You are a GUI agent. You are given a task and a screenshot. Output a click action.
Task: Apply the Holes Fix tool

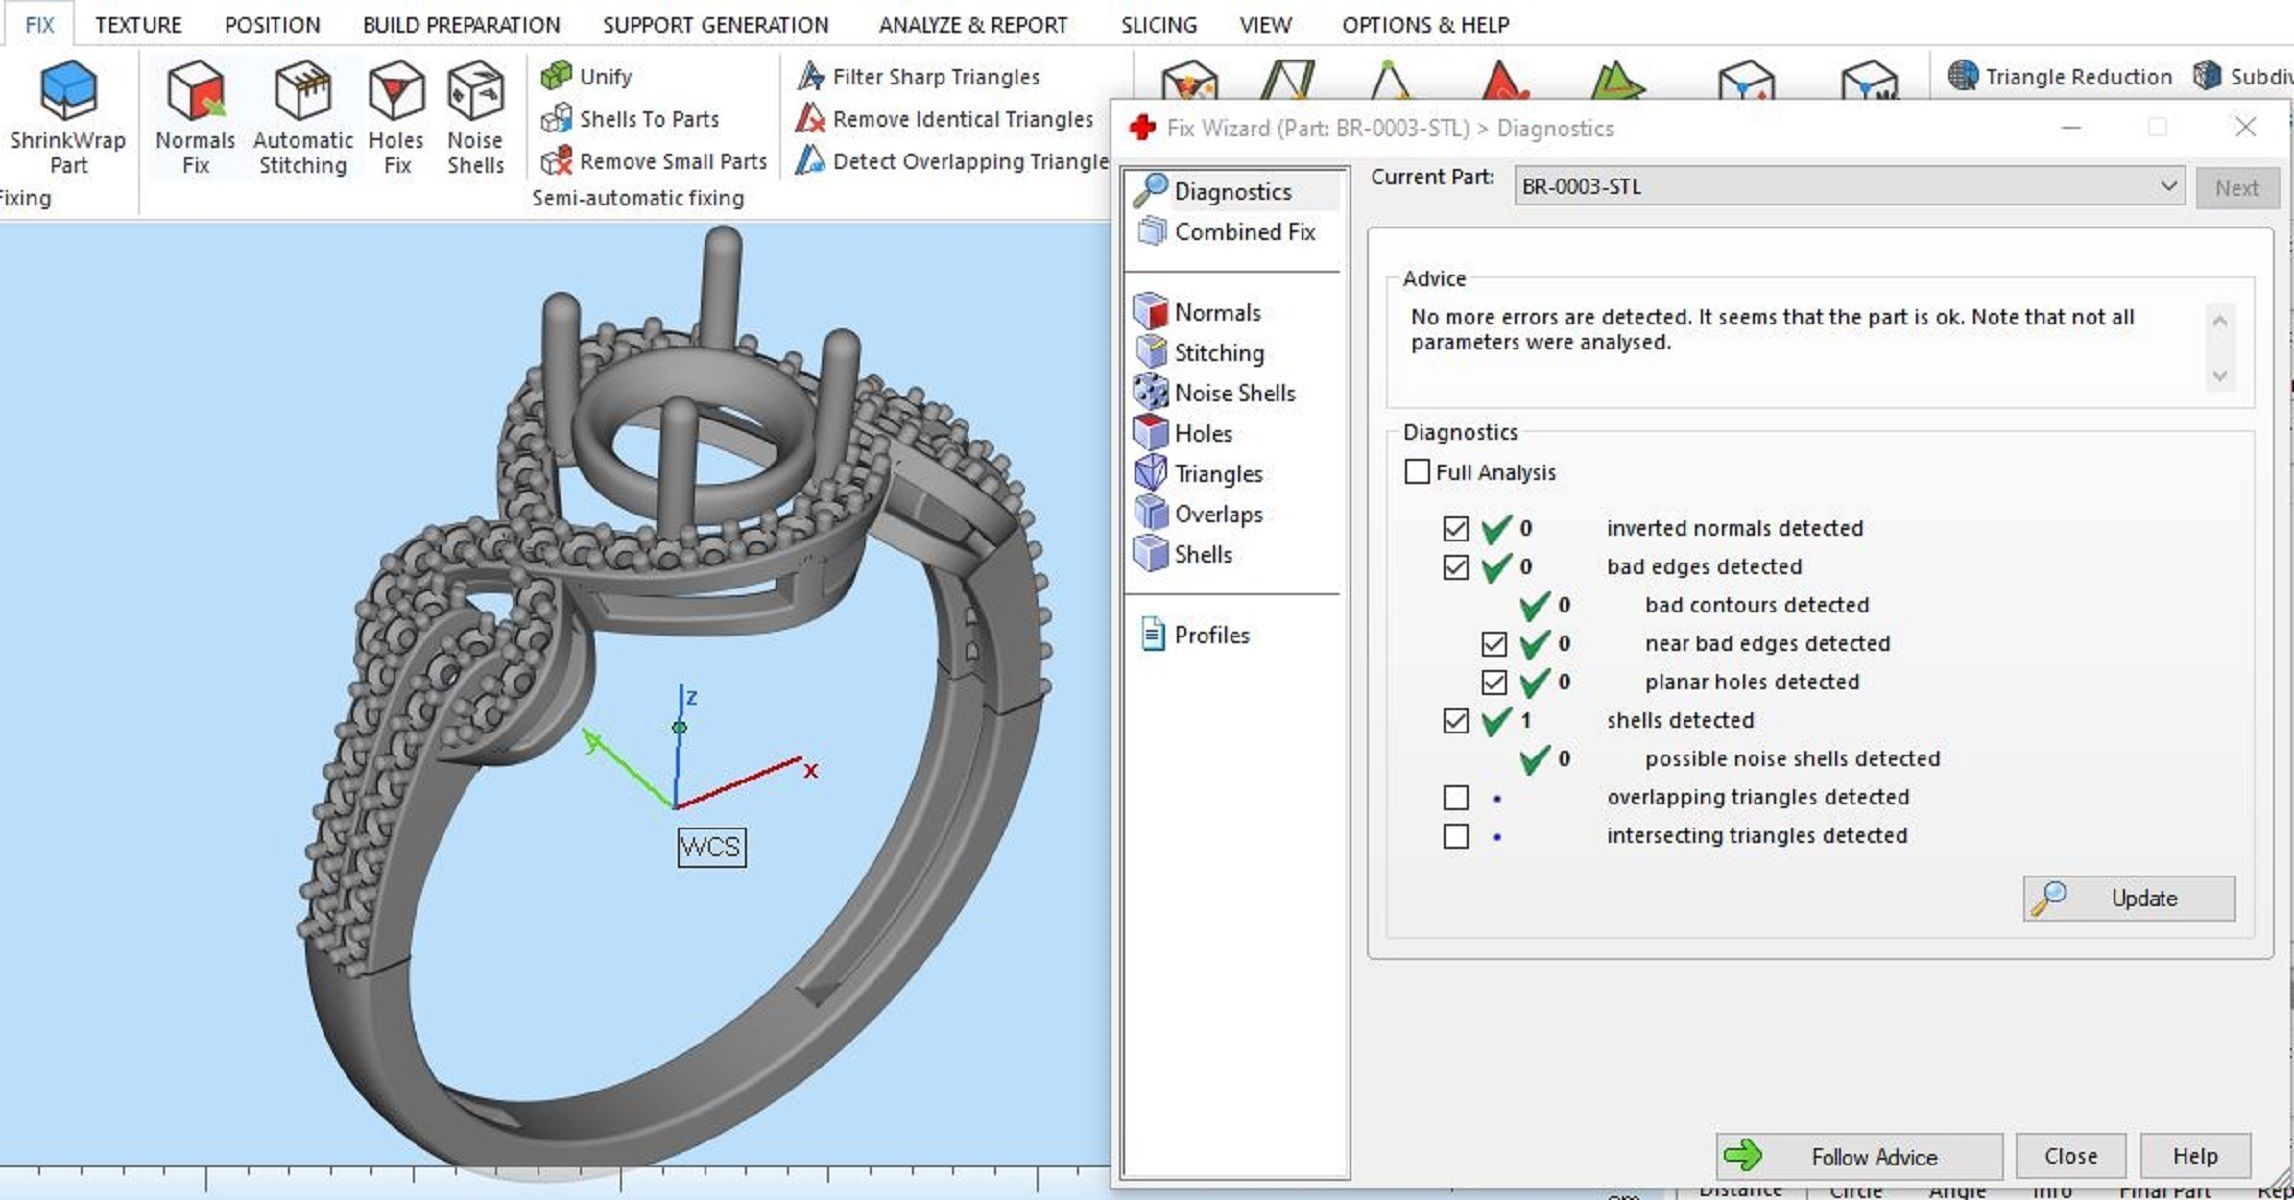[396, 118]
